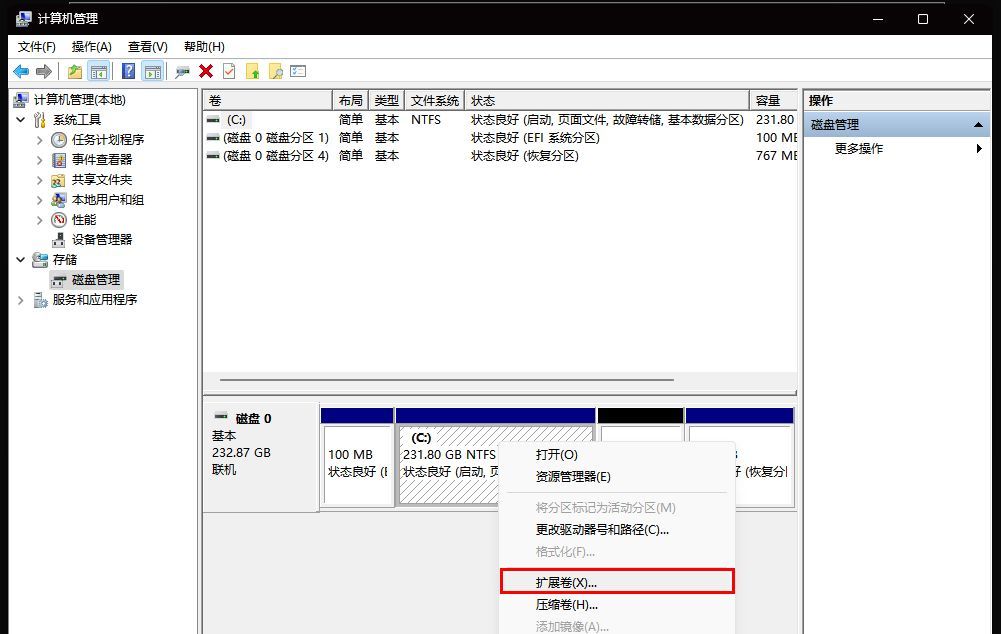The width and height of the screenshot is (1001, 634).
Task: Sort by the 文件系统 column header
Action: [435, 100]
